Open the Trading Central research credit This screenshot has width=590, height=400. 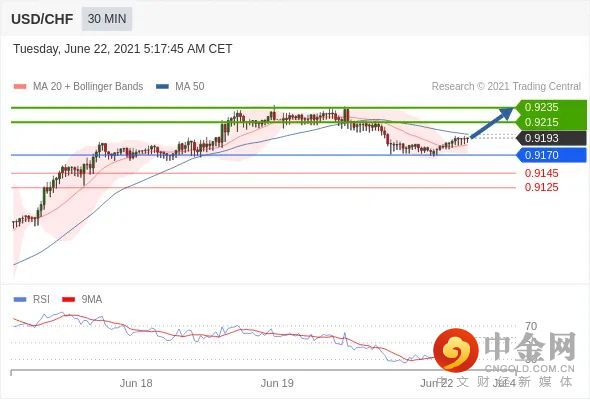pyautogui.click(x=506, y=86)
